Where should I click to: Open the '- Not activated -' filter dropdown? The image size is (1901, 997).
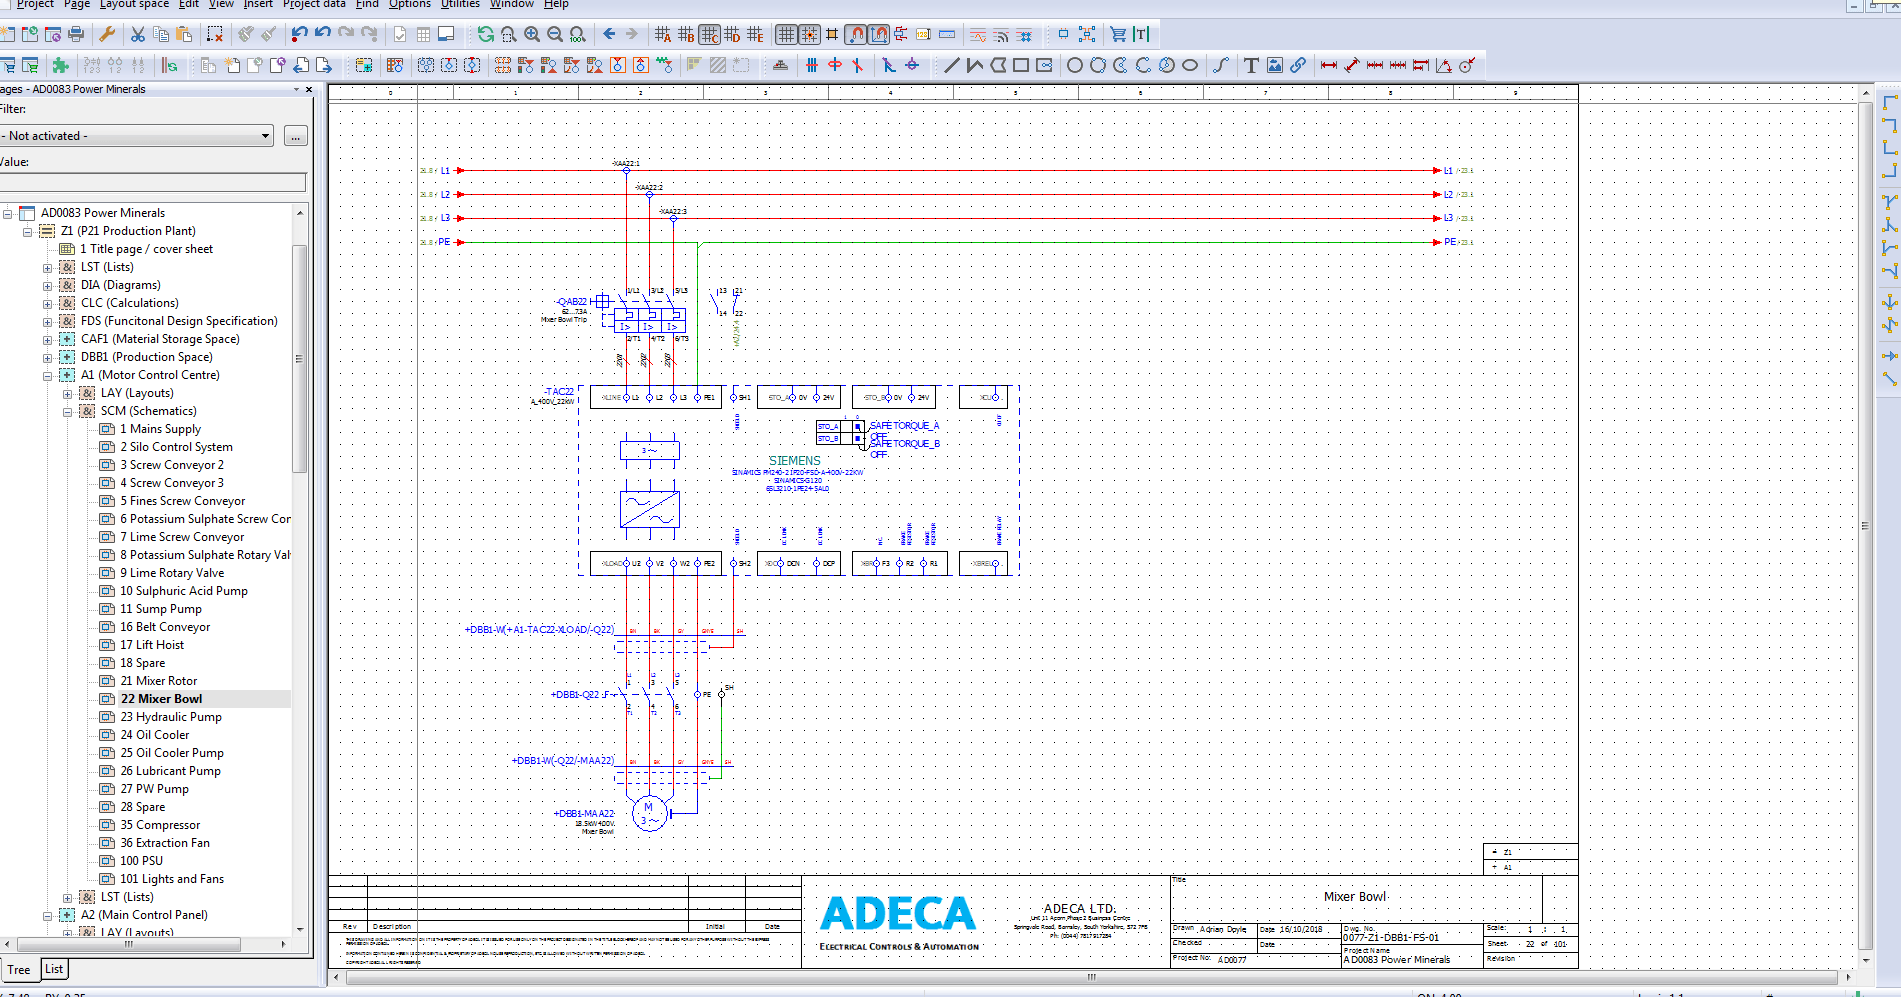coord(264,135)
